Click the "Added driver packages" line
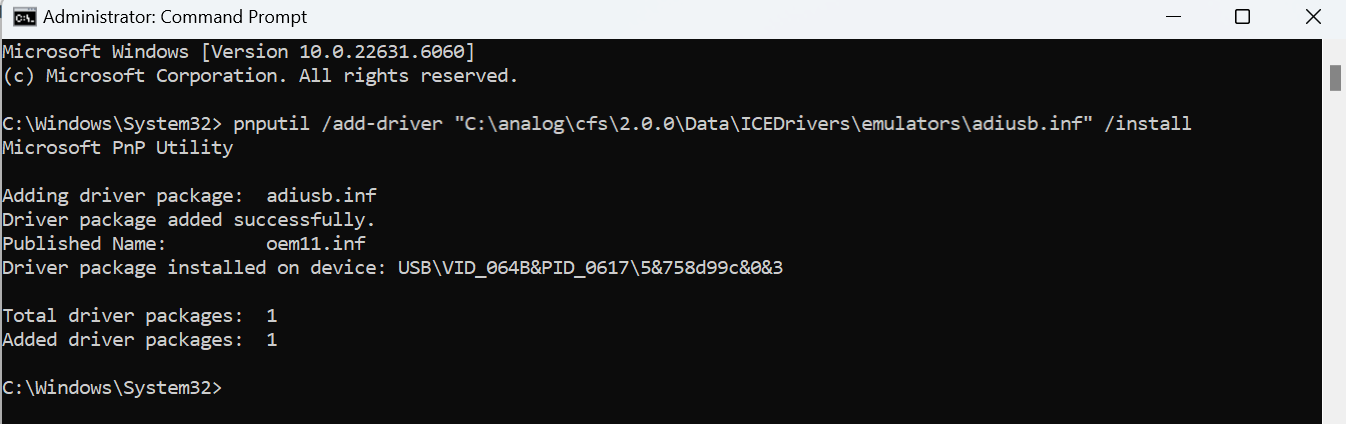Viewport: 1346px width, 424px height. [x=139, y=340]
